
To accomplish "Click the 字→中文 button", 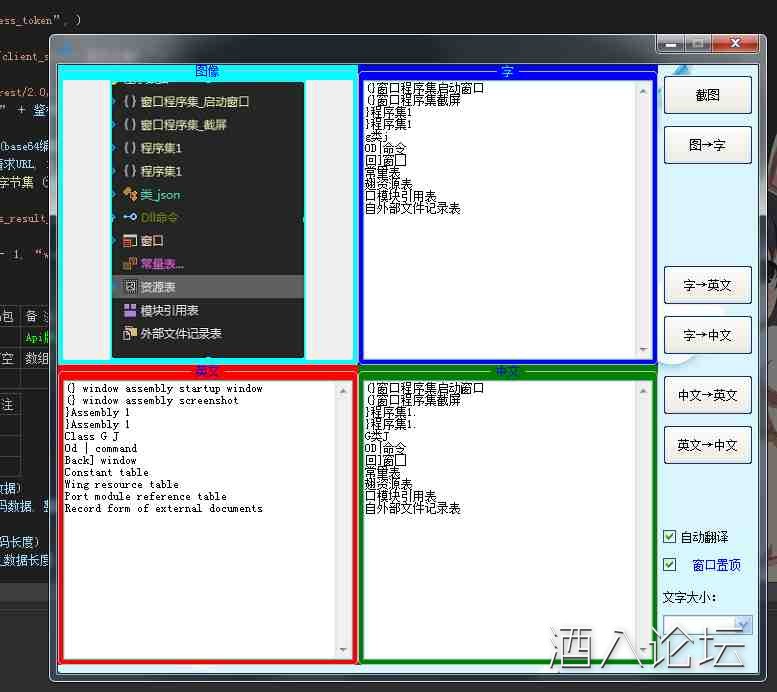I will tap(707, 335).
